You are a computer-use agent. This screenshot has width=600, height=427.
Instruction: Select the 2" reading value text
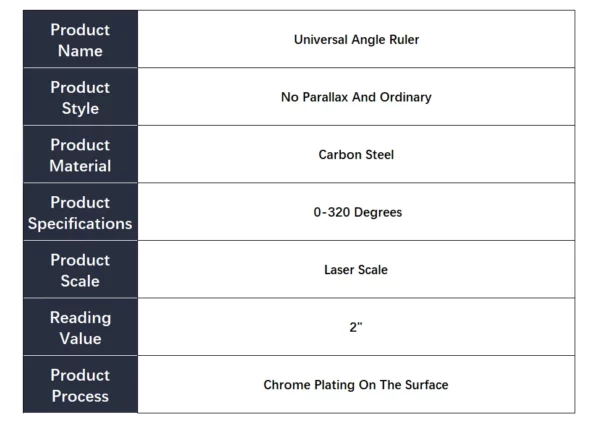point(356,328)
